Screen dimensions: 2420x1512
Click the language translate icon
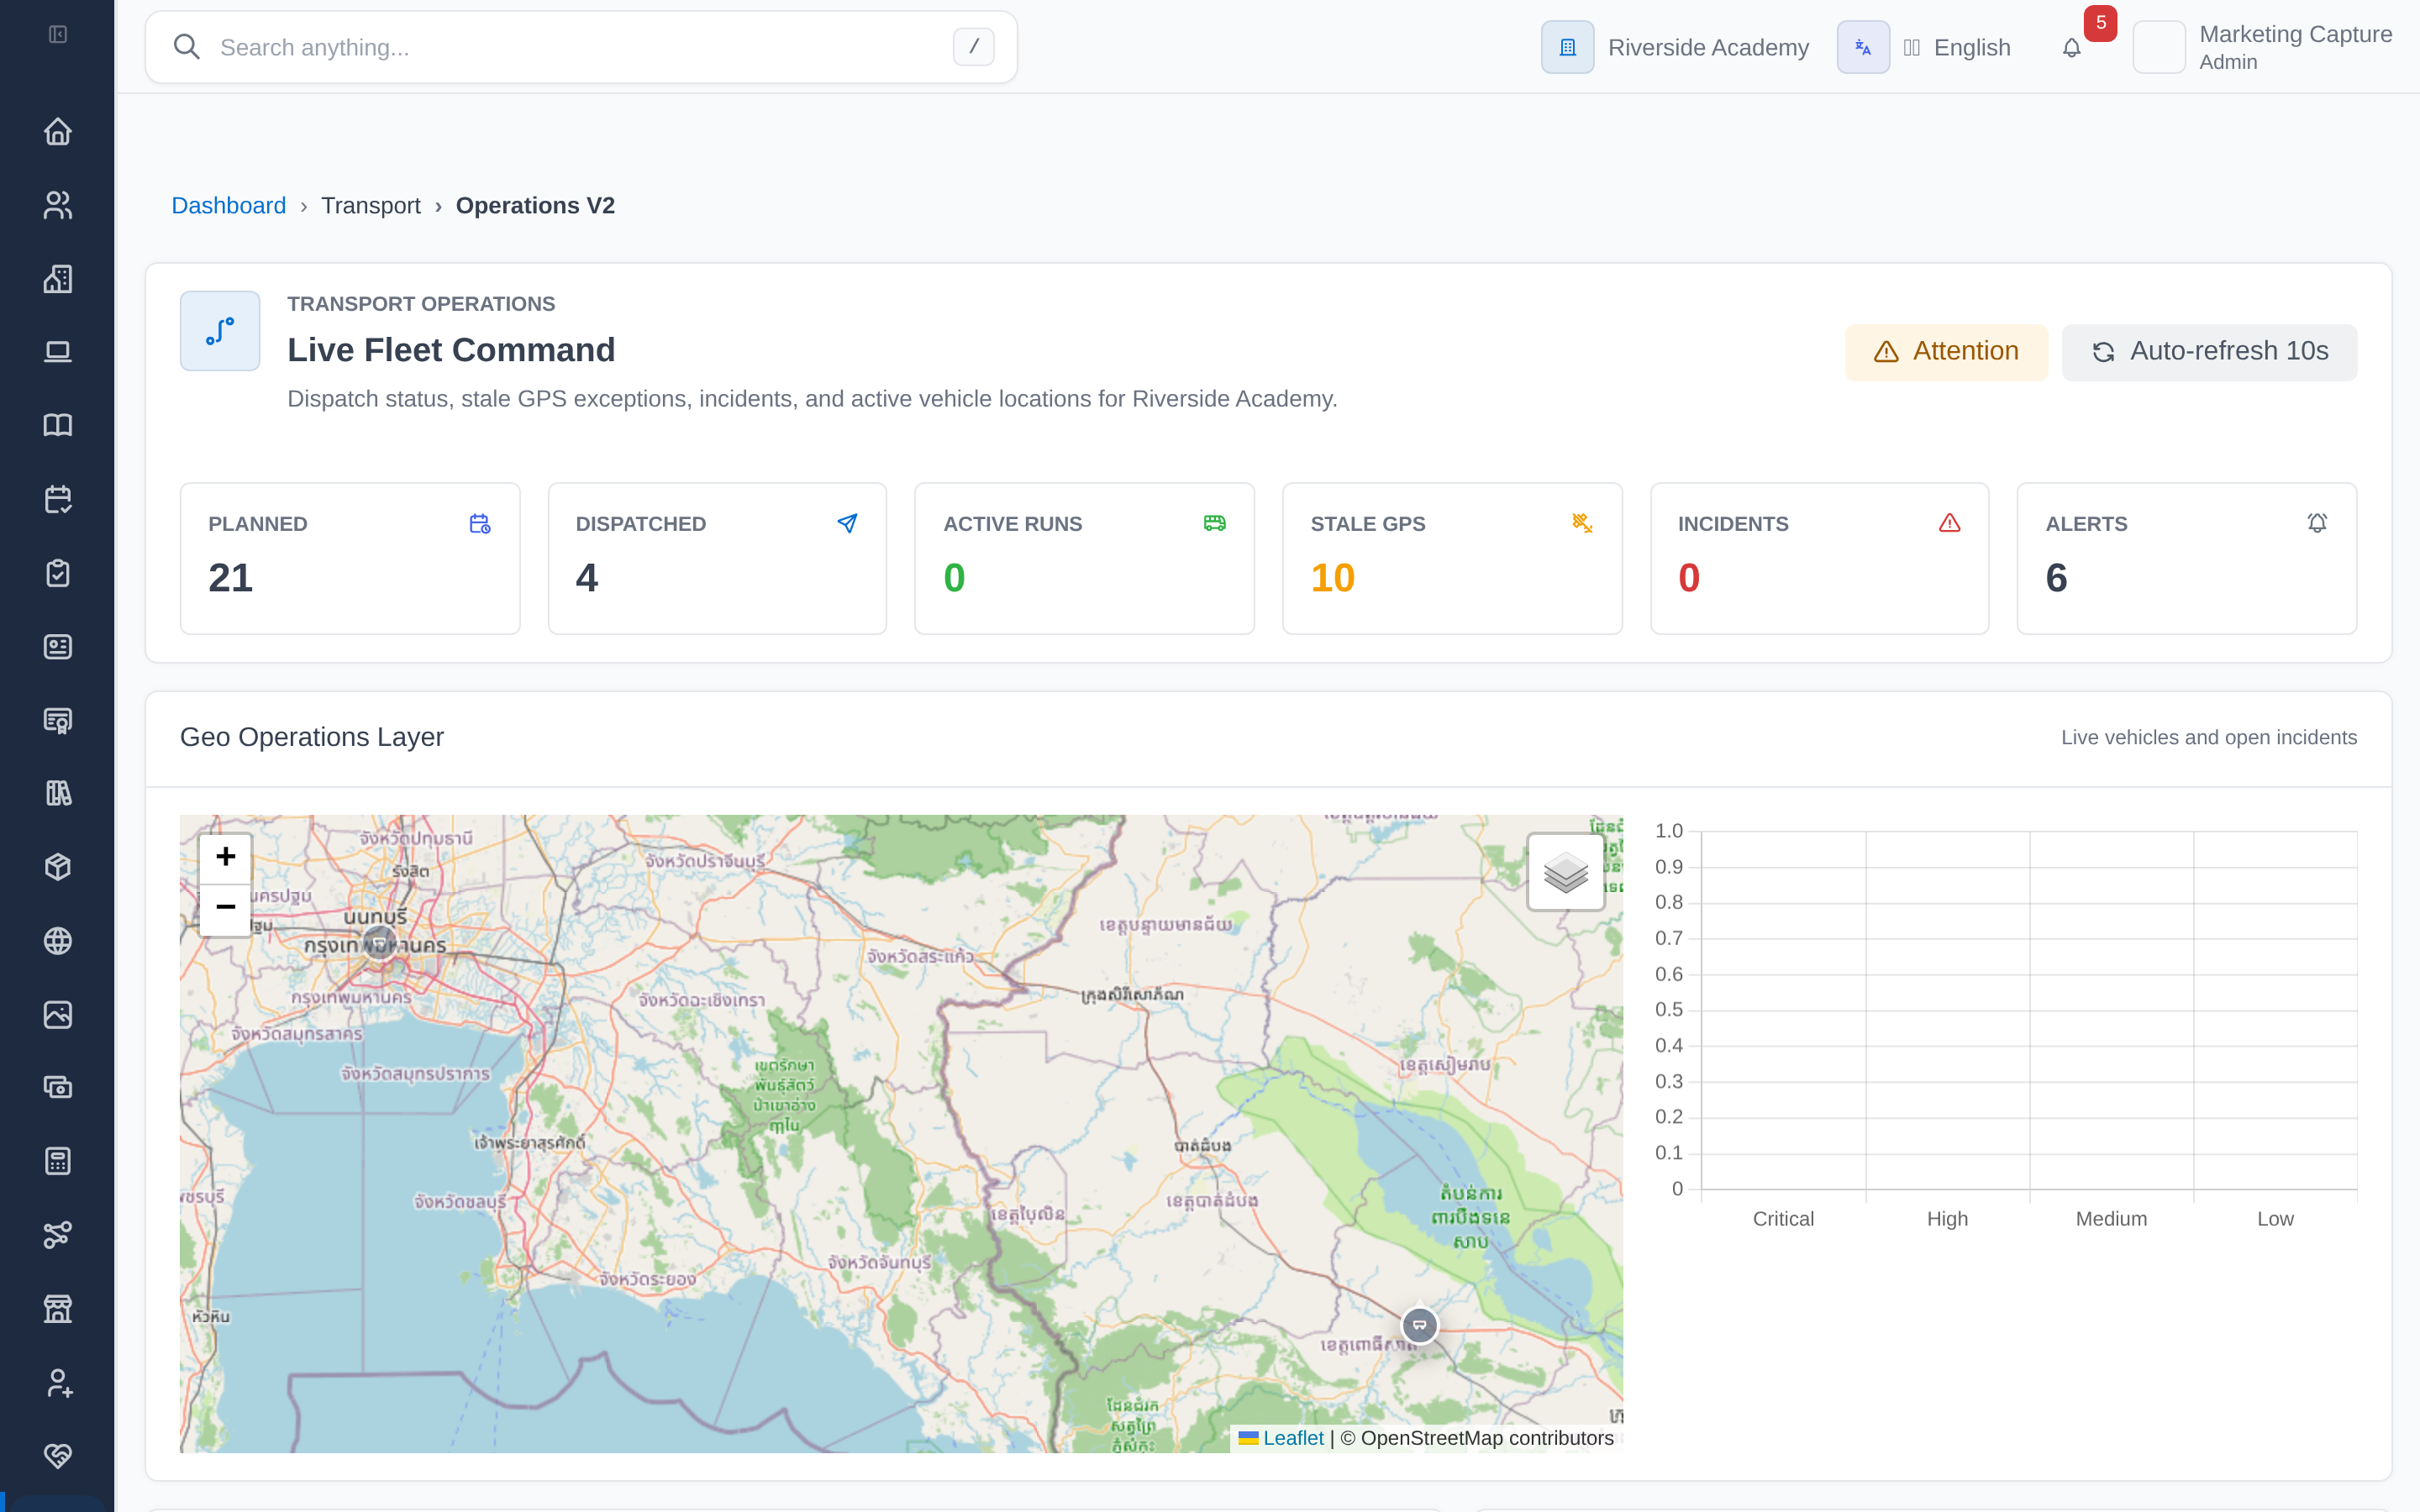click(1863, 47)
